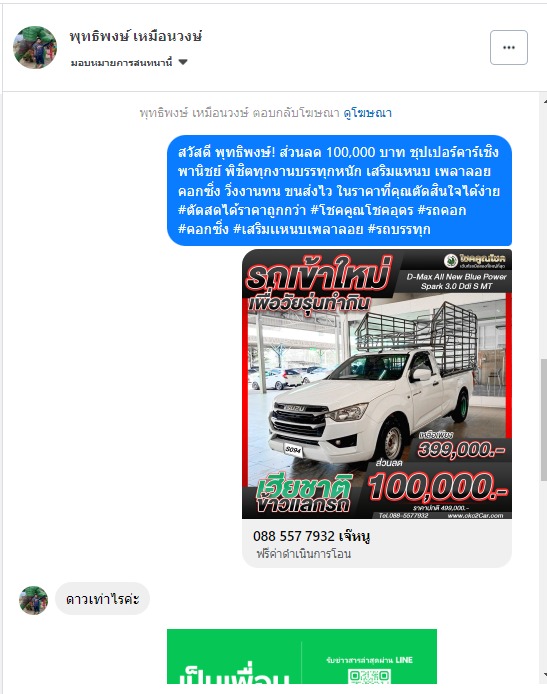Click the โชคคูณโชค logo in the ad image

(476, 260)
